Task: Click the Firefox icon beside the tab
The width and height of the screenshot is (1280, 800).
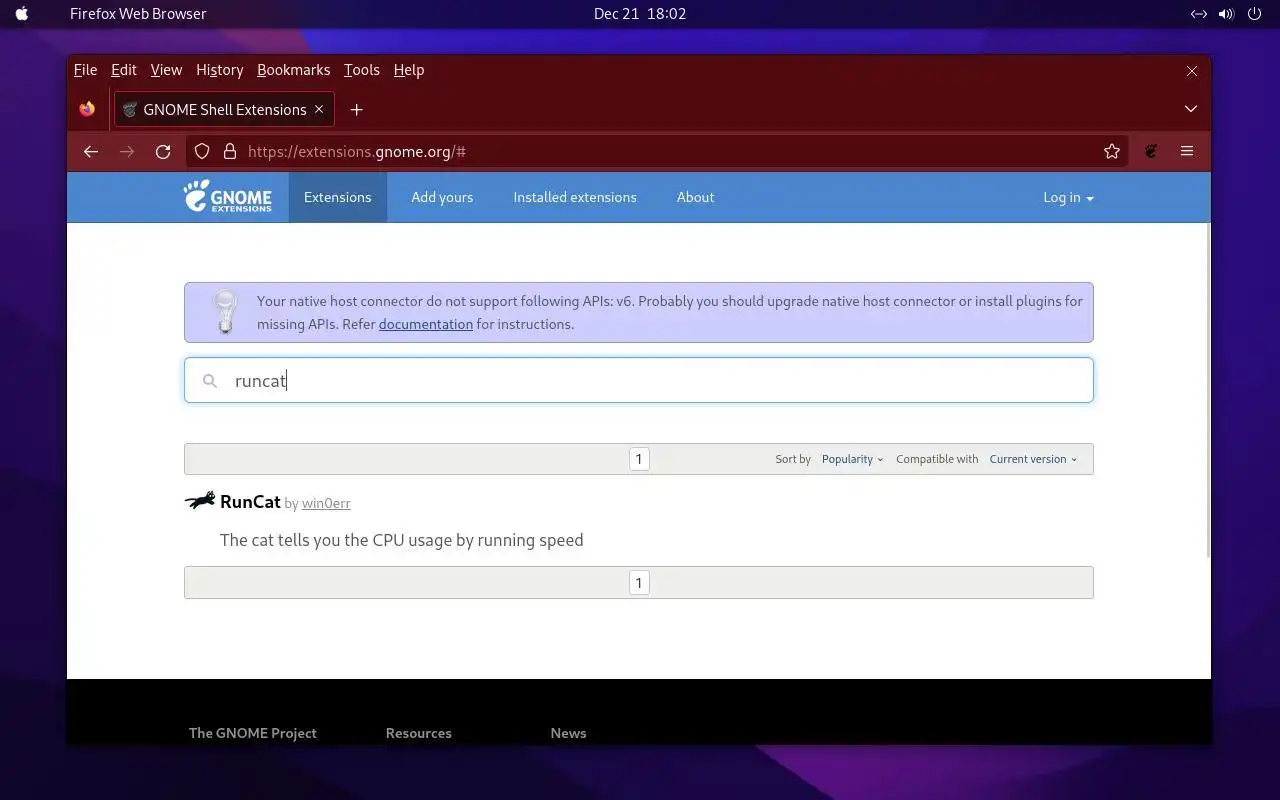Action: coord(88,109)
